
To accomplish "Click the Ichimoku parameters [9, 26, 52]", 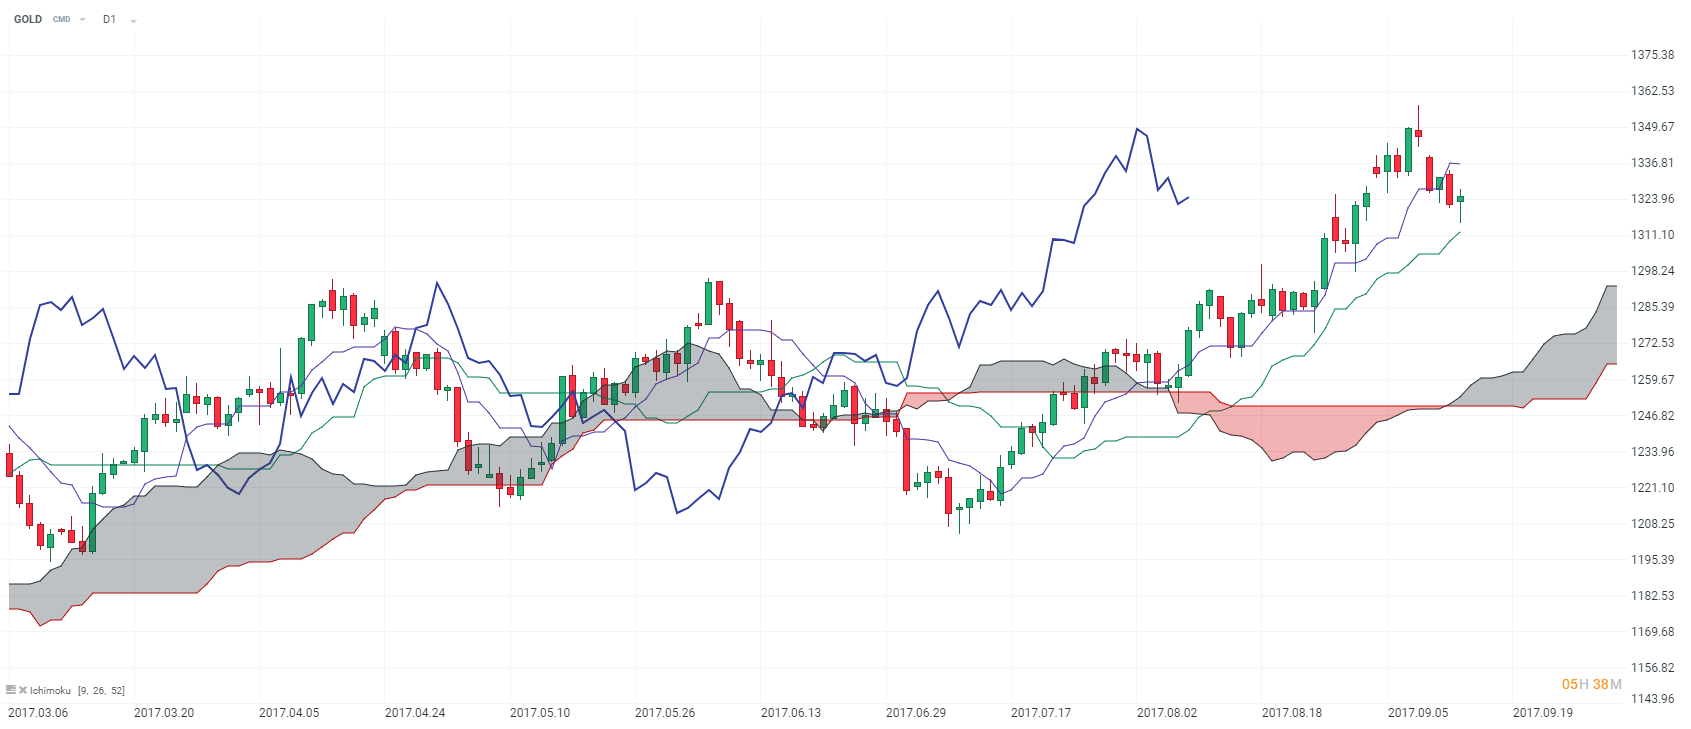I will tap(101, 690).
